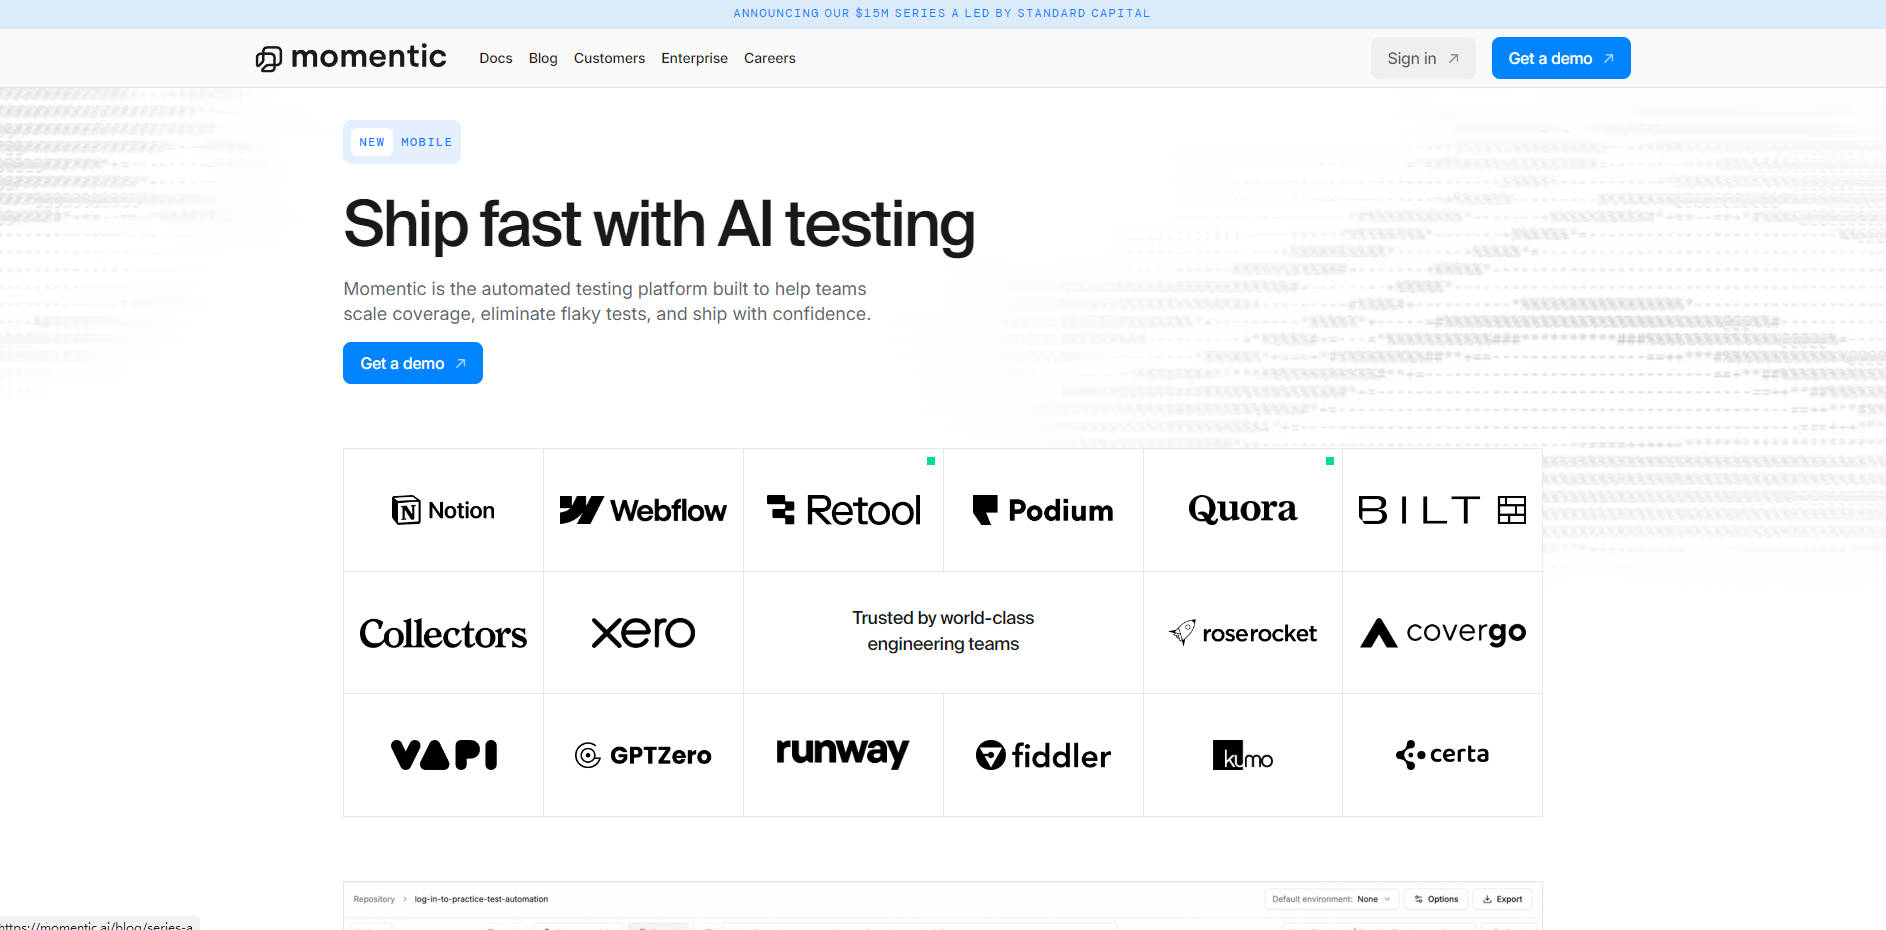The image size is (1886, 930).
Task: Open the Docs menu item
Action: tap(495, 58)
